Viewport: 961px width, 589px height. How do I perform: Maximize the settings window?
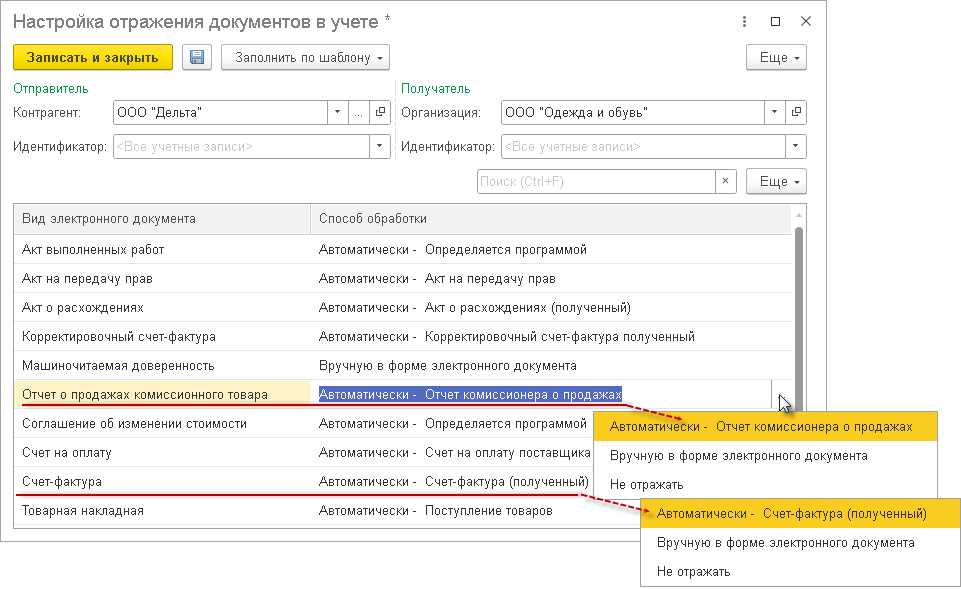(775, 21)
